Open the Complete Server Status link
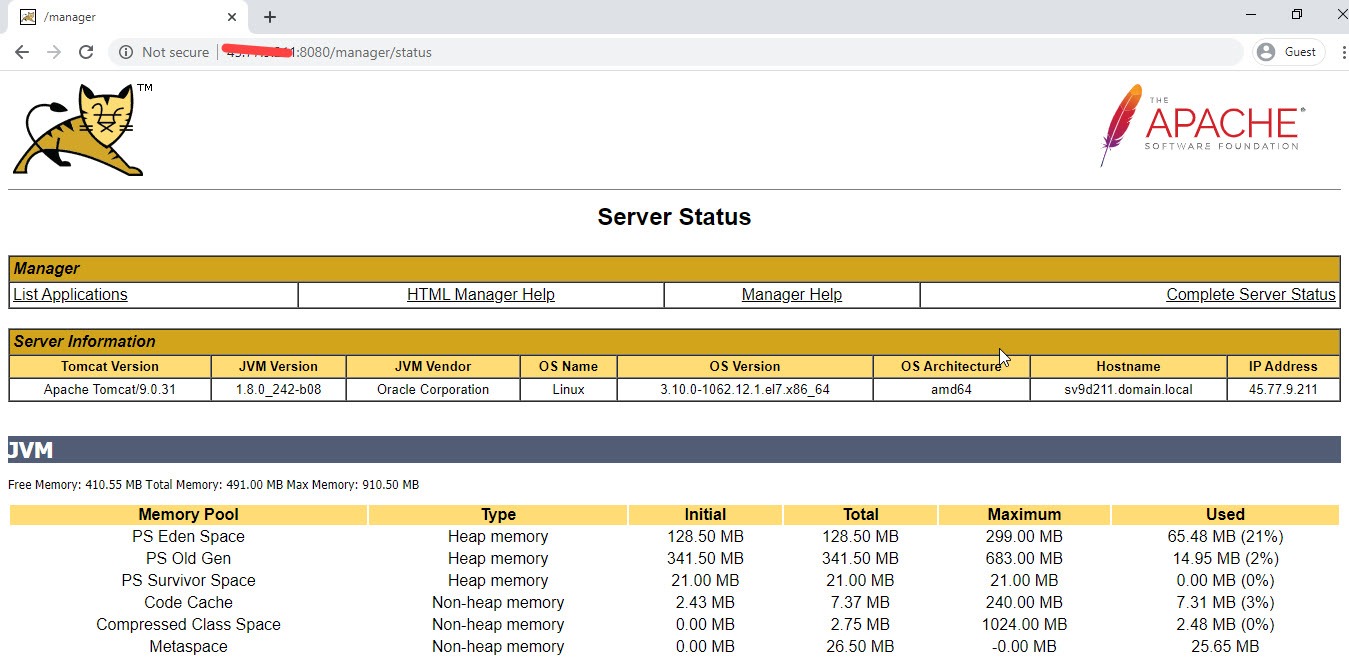The height and width of the screenshot is (660, 1349). pos(1251,295)
